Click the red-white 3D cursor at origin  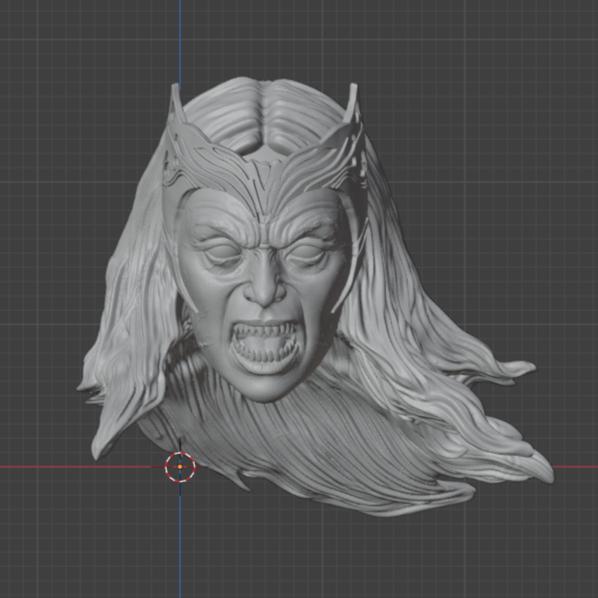point(180,467)
